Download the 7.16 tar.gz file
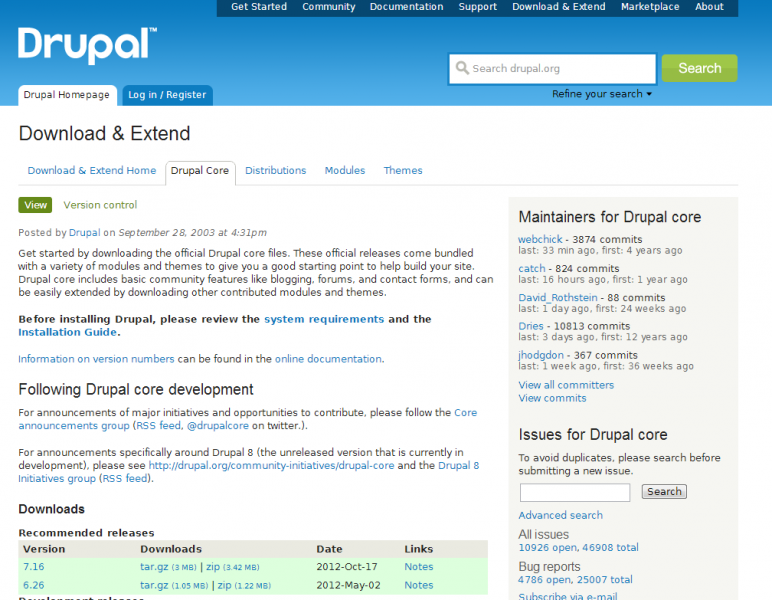This screenshot has height=600, width=772. (154, 567)
